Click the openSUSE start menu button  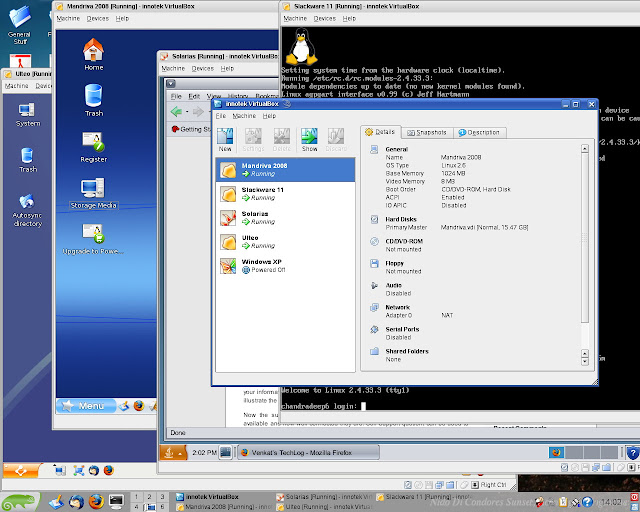20,502
